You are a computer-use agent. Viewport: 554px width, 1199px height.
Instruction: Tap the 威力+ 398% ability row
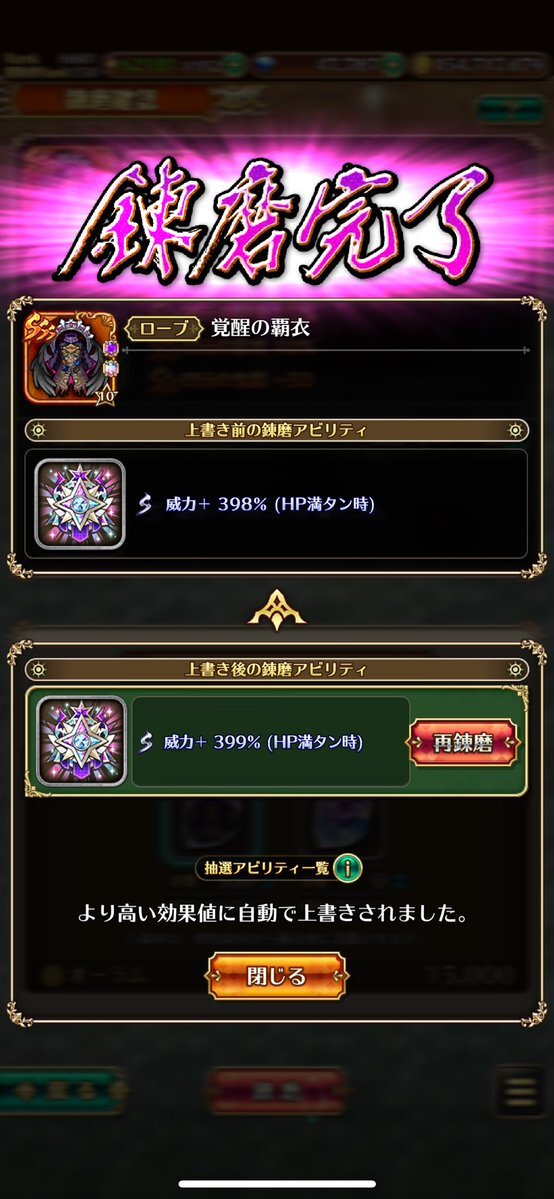pos(276,503)
